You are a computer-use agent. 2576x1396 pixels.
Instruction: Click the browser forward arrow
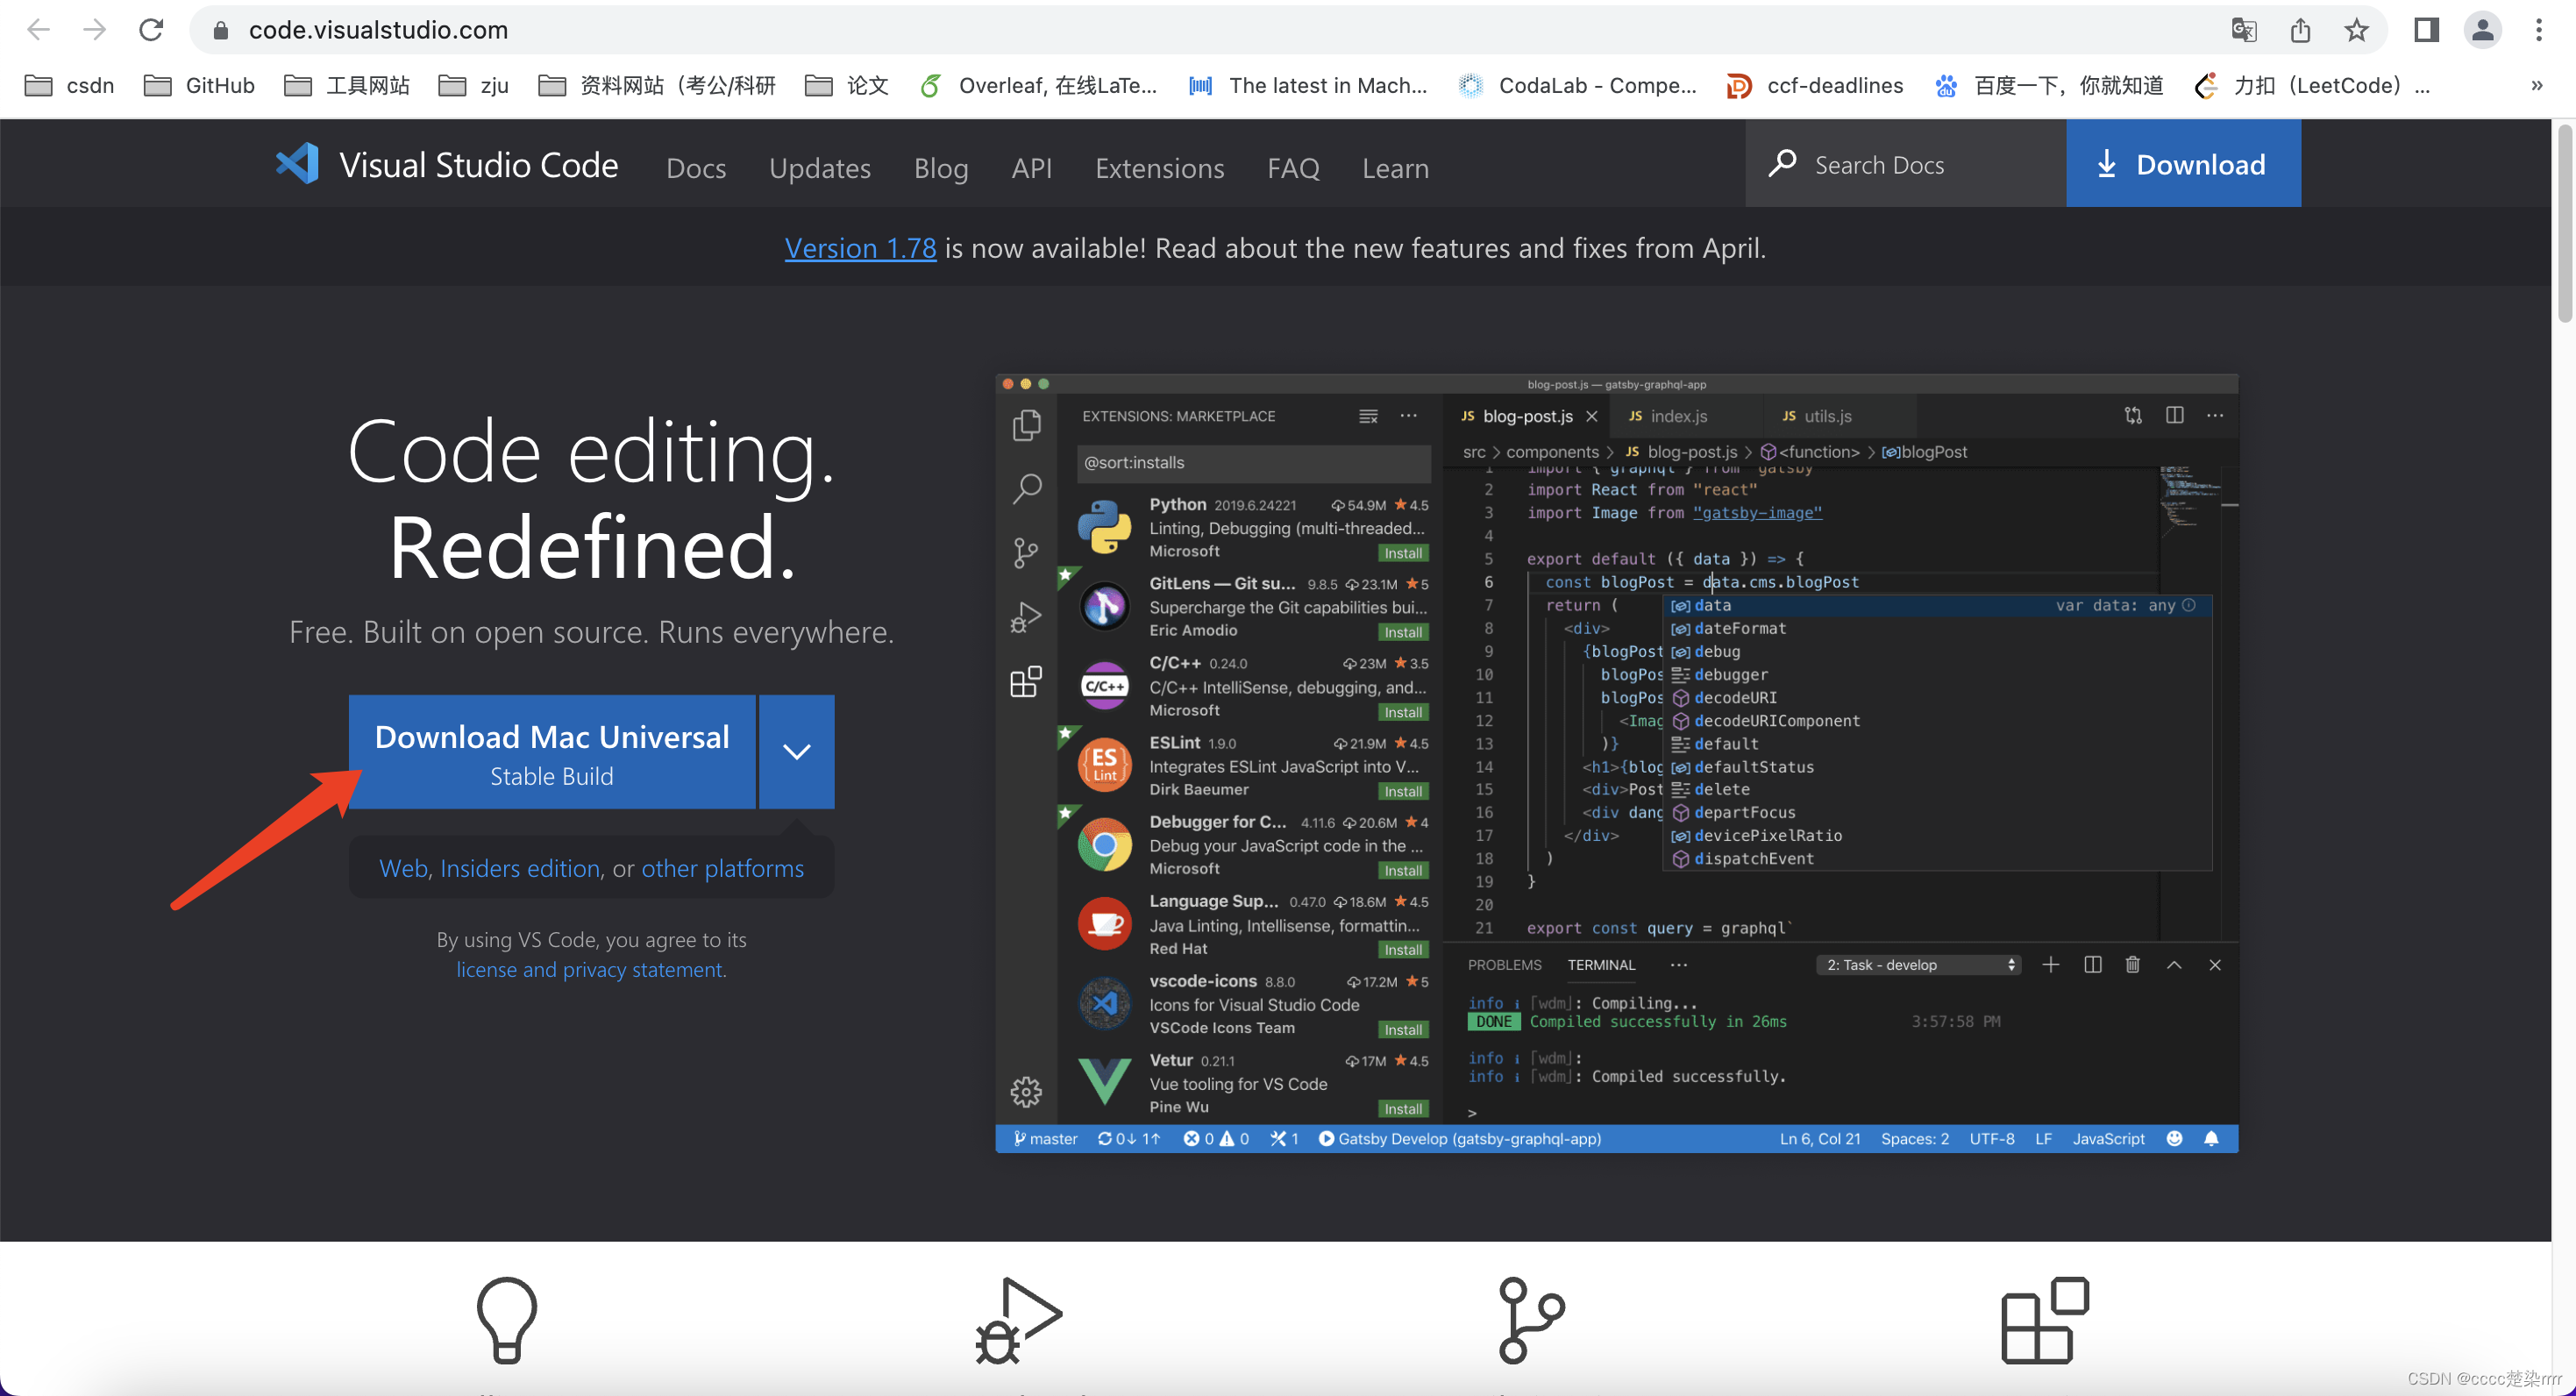coord(95,30)
